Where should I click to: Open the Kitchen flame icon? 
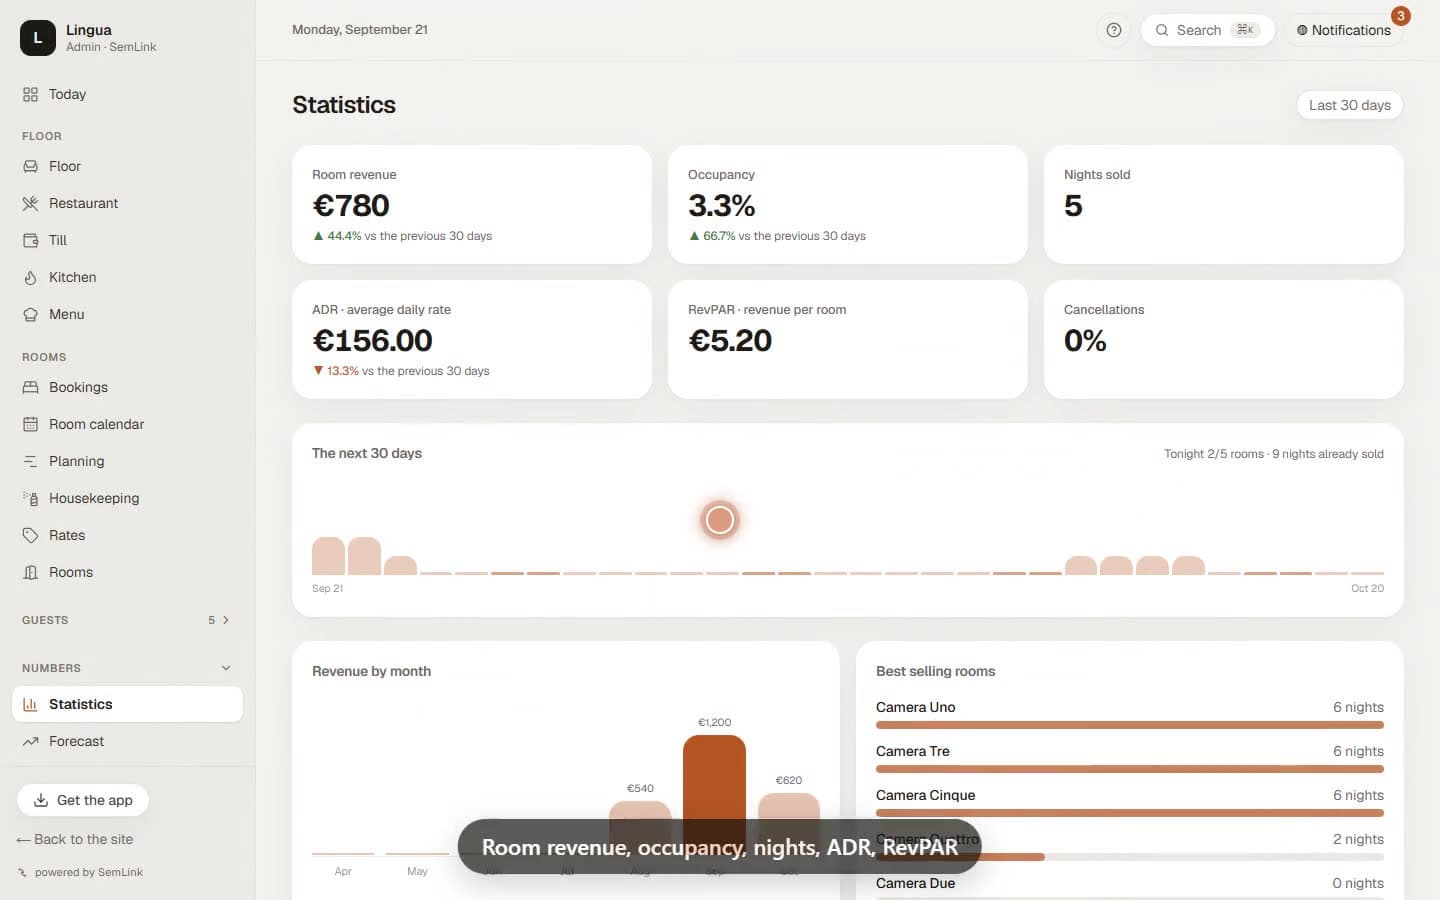coord(30,277)
